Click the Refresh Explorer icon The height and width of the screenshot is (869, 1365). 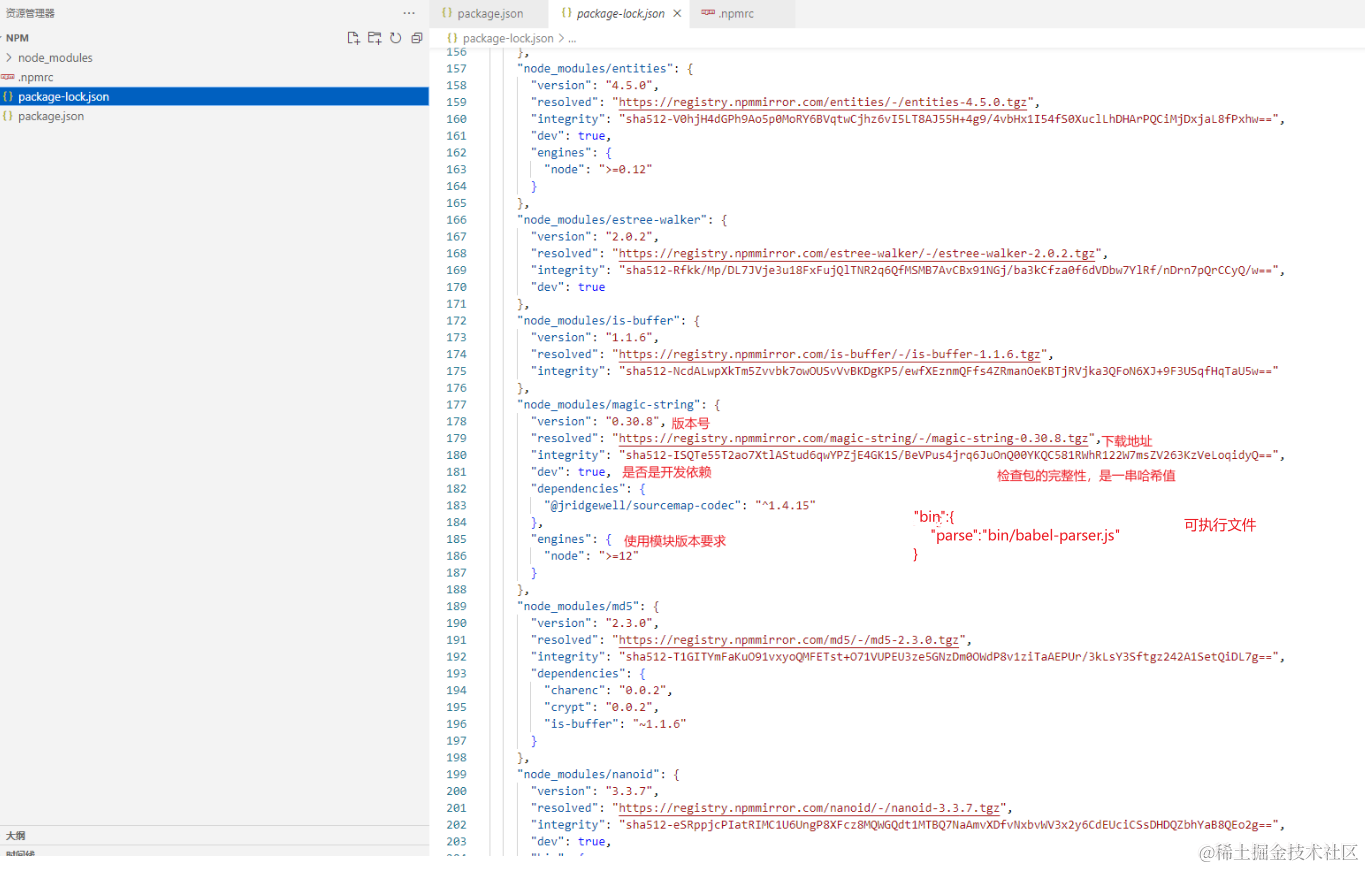point(395,37)
